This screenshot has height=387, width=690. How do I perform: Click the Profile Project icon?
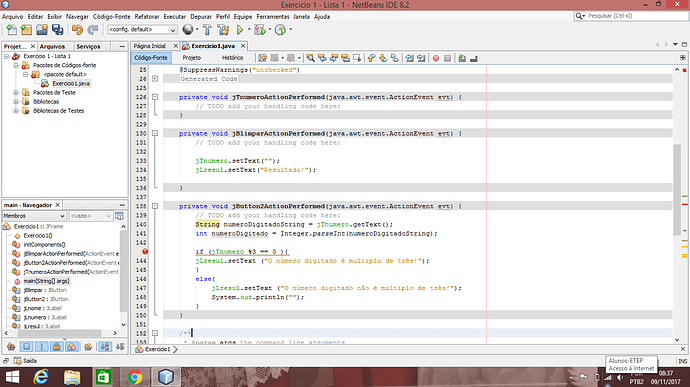point(280,29)
